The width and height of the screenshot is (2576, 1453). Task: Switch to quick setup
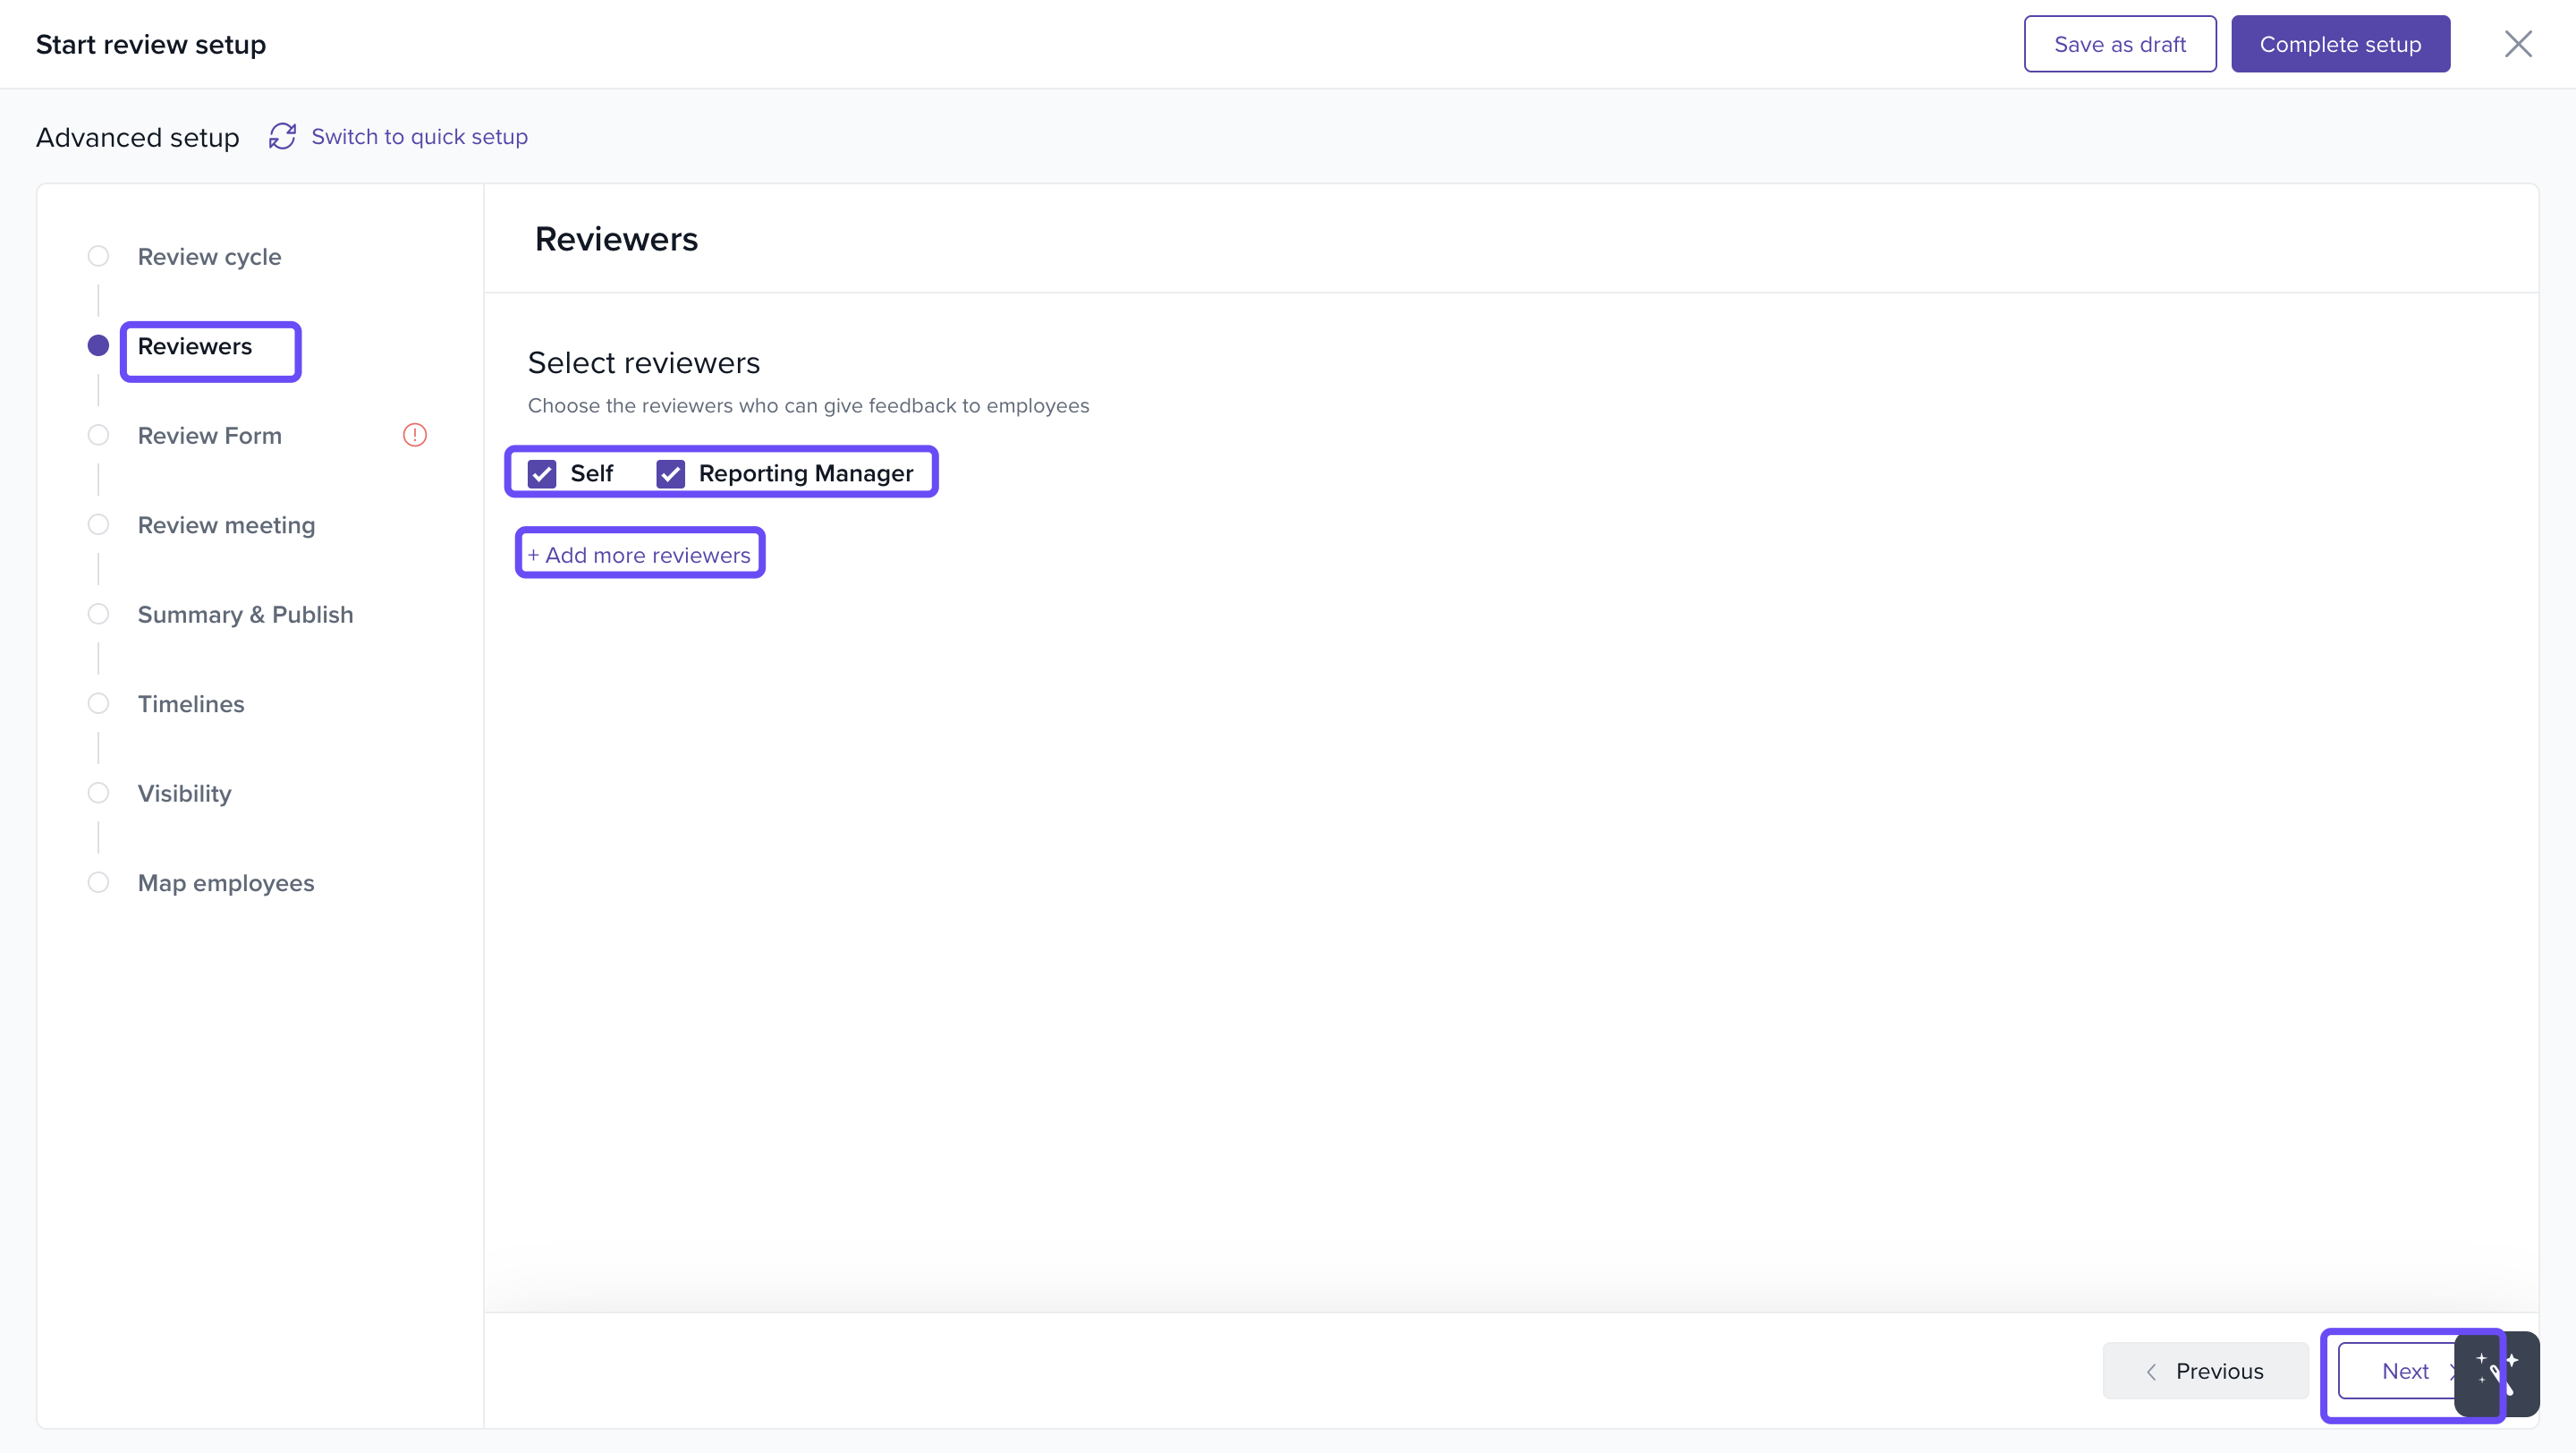[419, 137]
